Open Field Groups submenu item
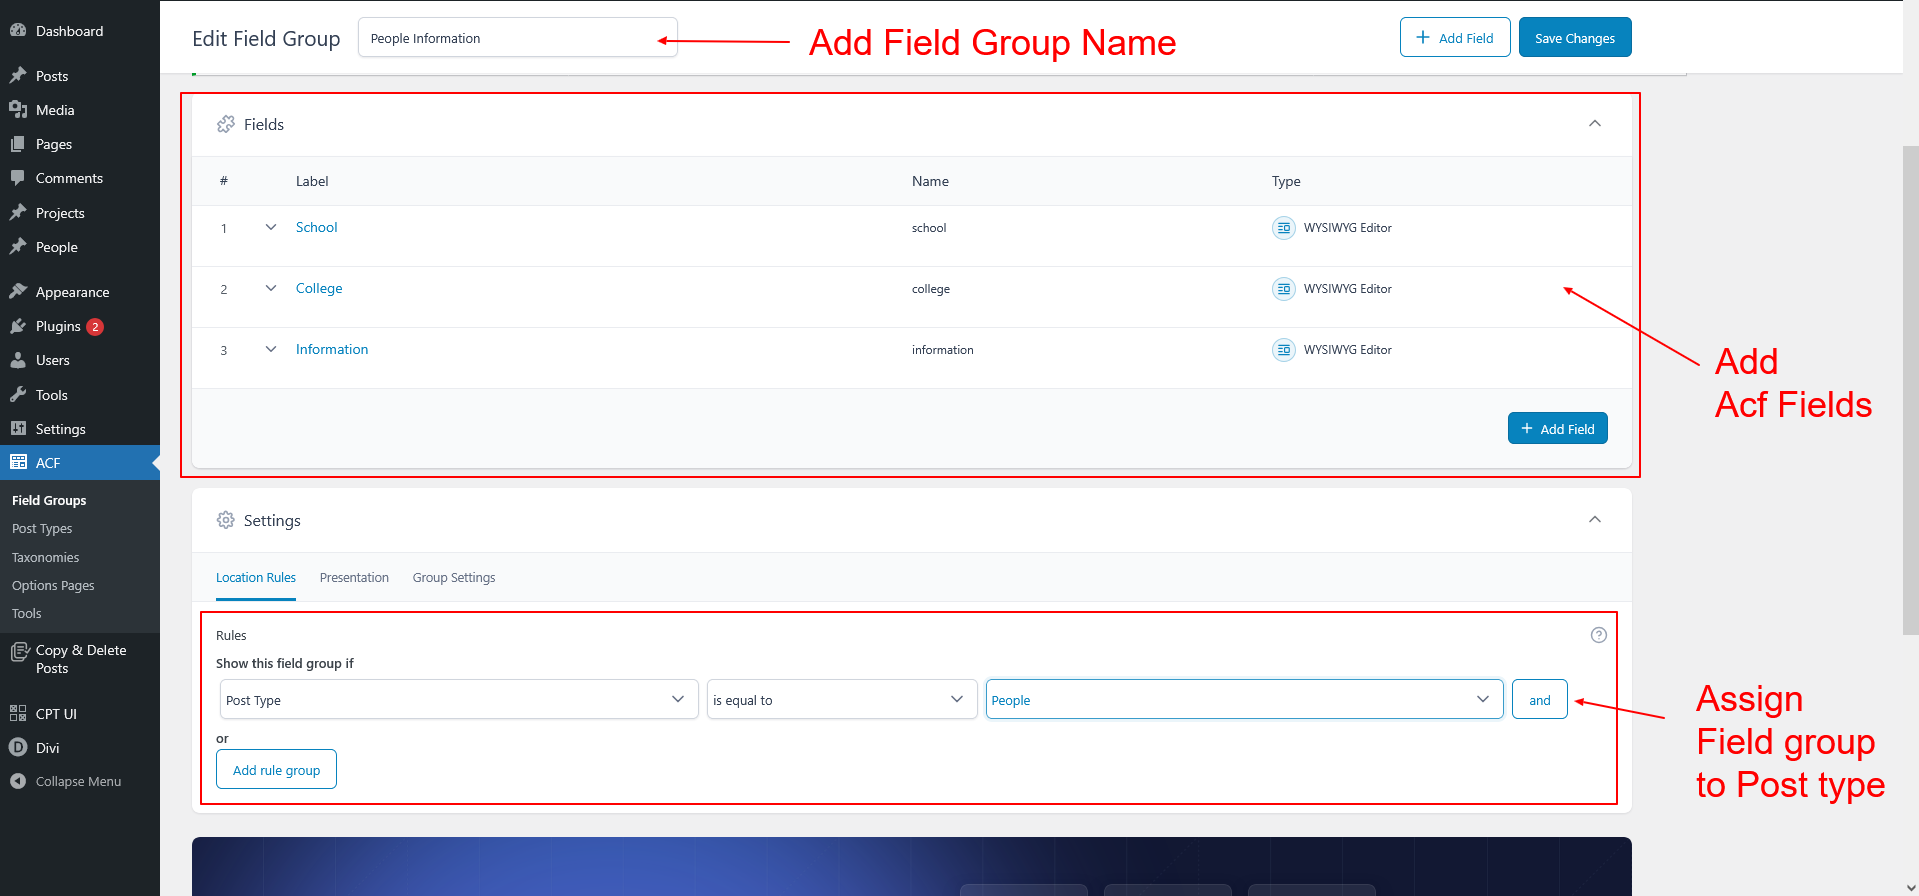This screenshot has width=1919, height=896. [x=49, y=500]
